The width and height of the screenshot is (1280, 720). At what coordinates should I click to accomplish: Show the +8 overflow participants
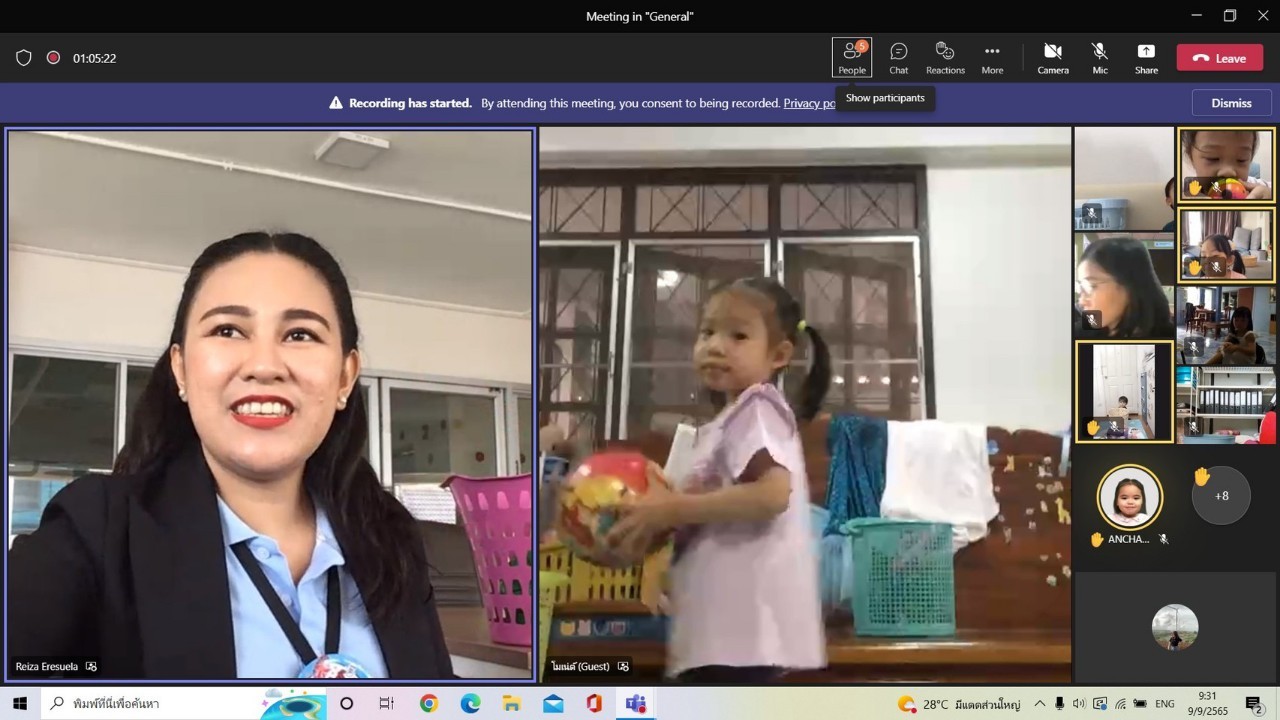pyautogui.click(x=1221, y=495)
